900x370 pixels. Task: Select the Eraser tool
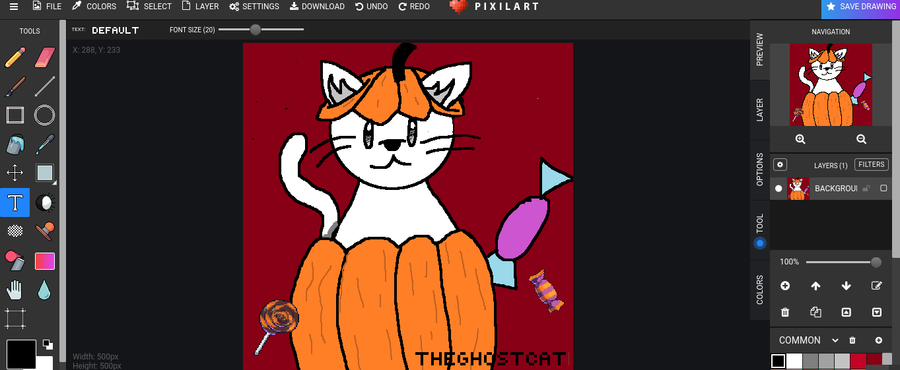[45, 57]
